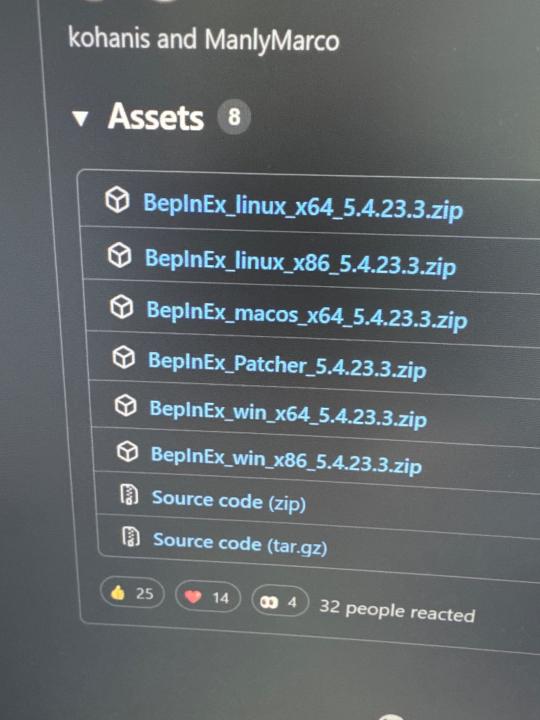Click package icon beside BepInEx_win_x64 zip

125,405
